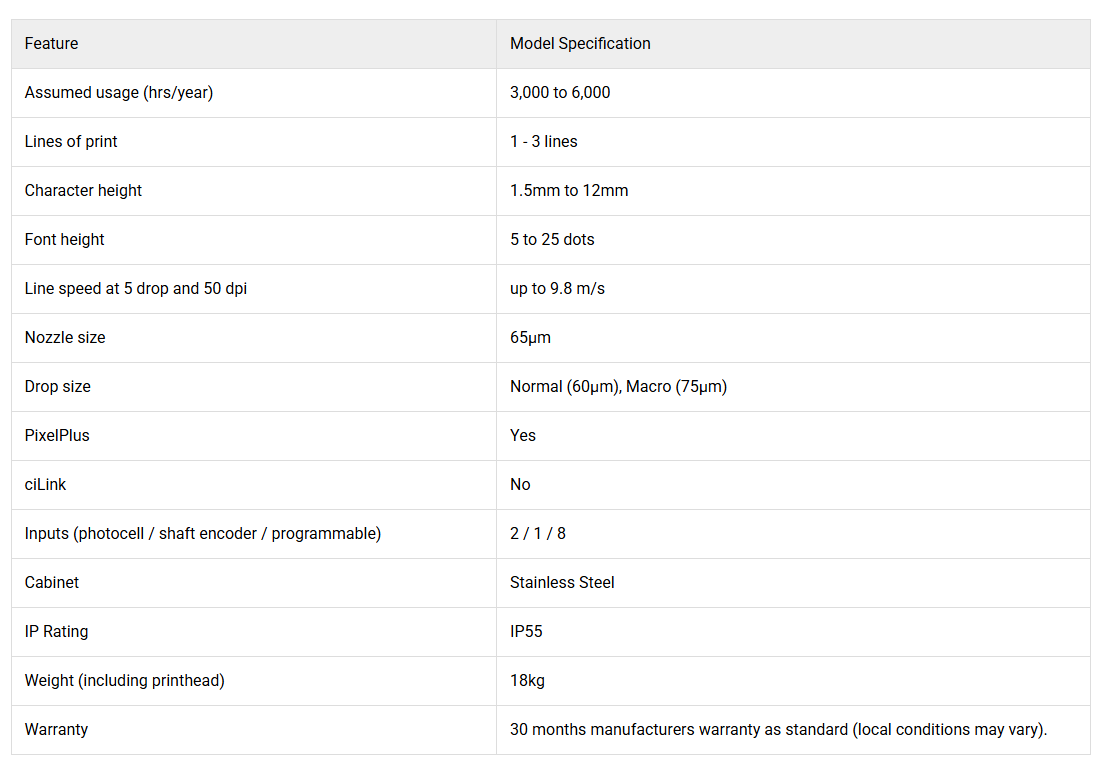The image size is (1102, 775).
Task: Select the 1.5mm to 12mm value
Action: pos(569,191)
